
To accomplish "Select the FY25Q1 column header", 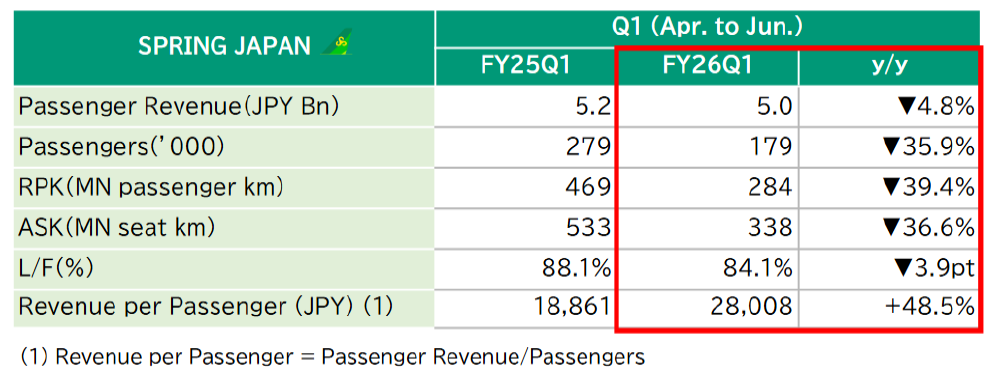I will 525,67.
